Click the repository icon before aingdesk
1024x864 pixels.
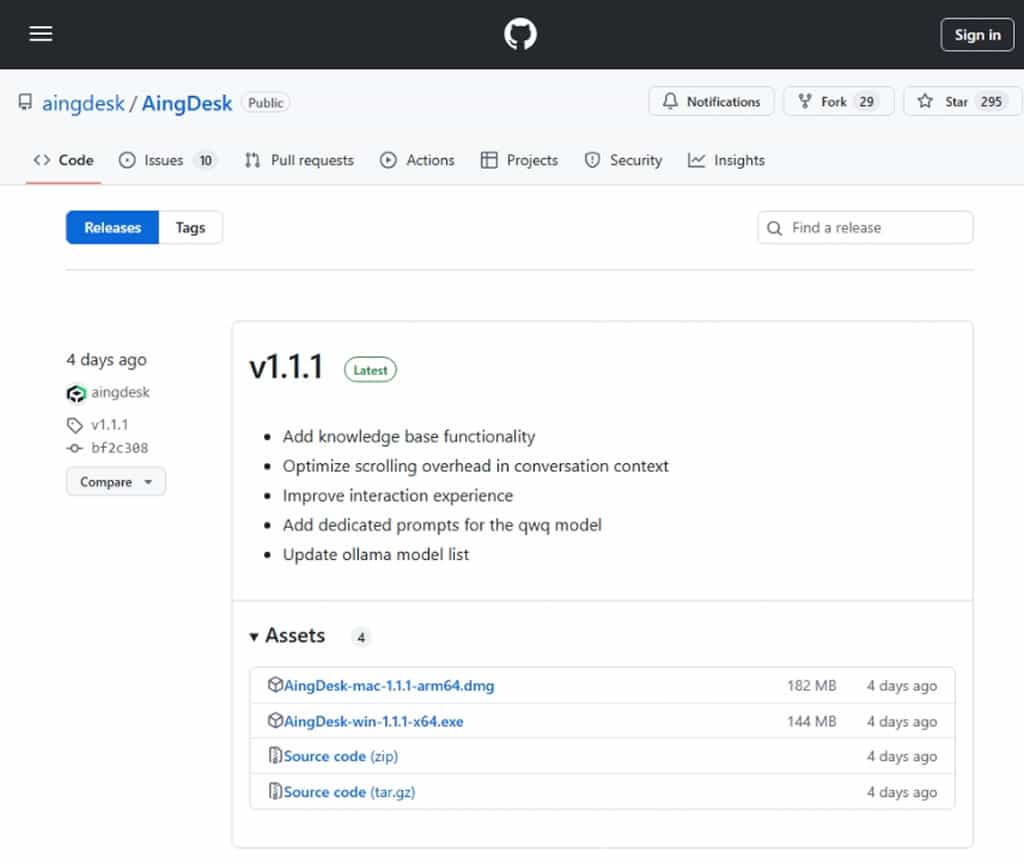[25, 102]
